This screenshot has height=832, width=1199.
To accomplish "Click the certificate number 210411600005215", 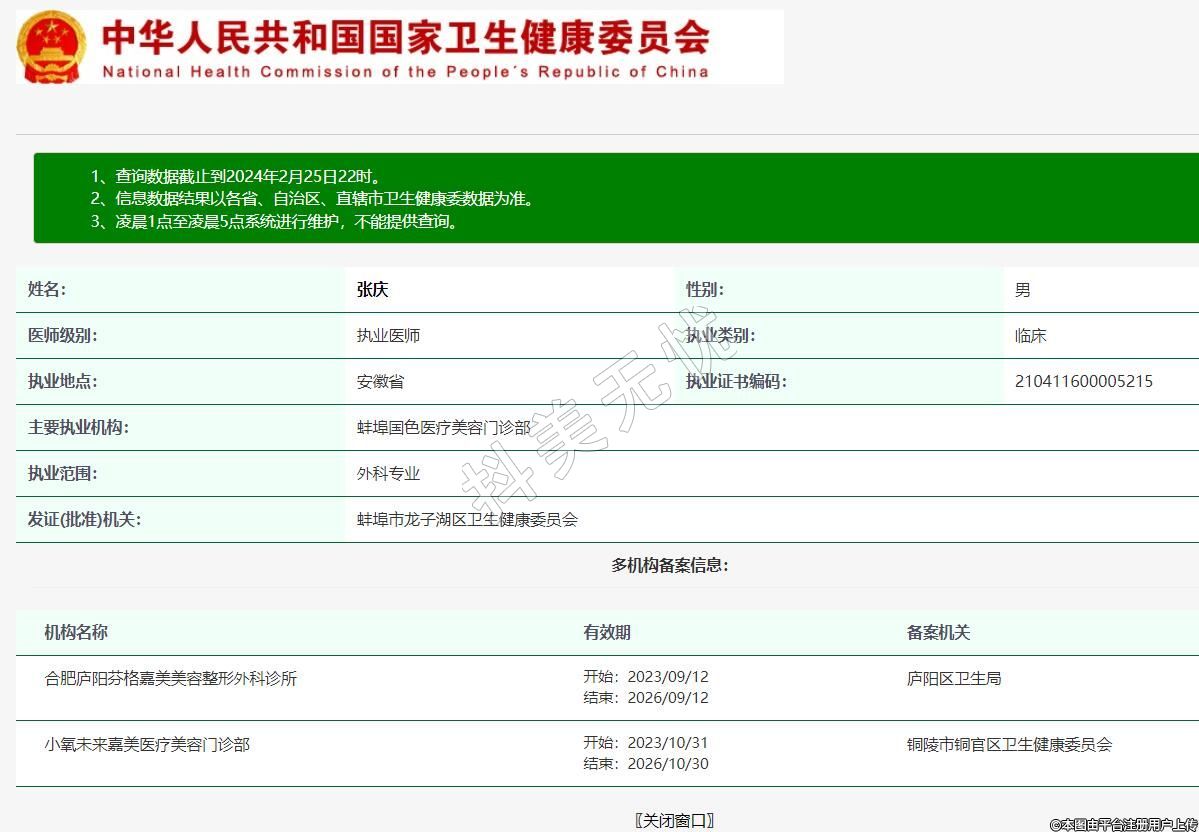I will coord(1083,382).
